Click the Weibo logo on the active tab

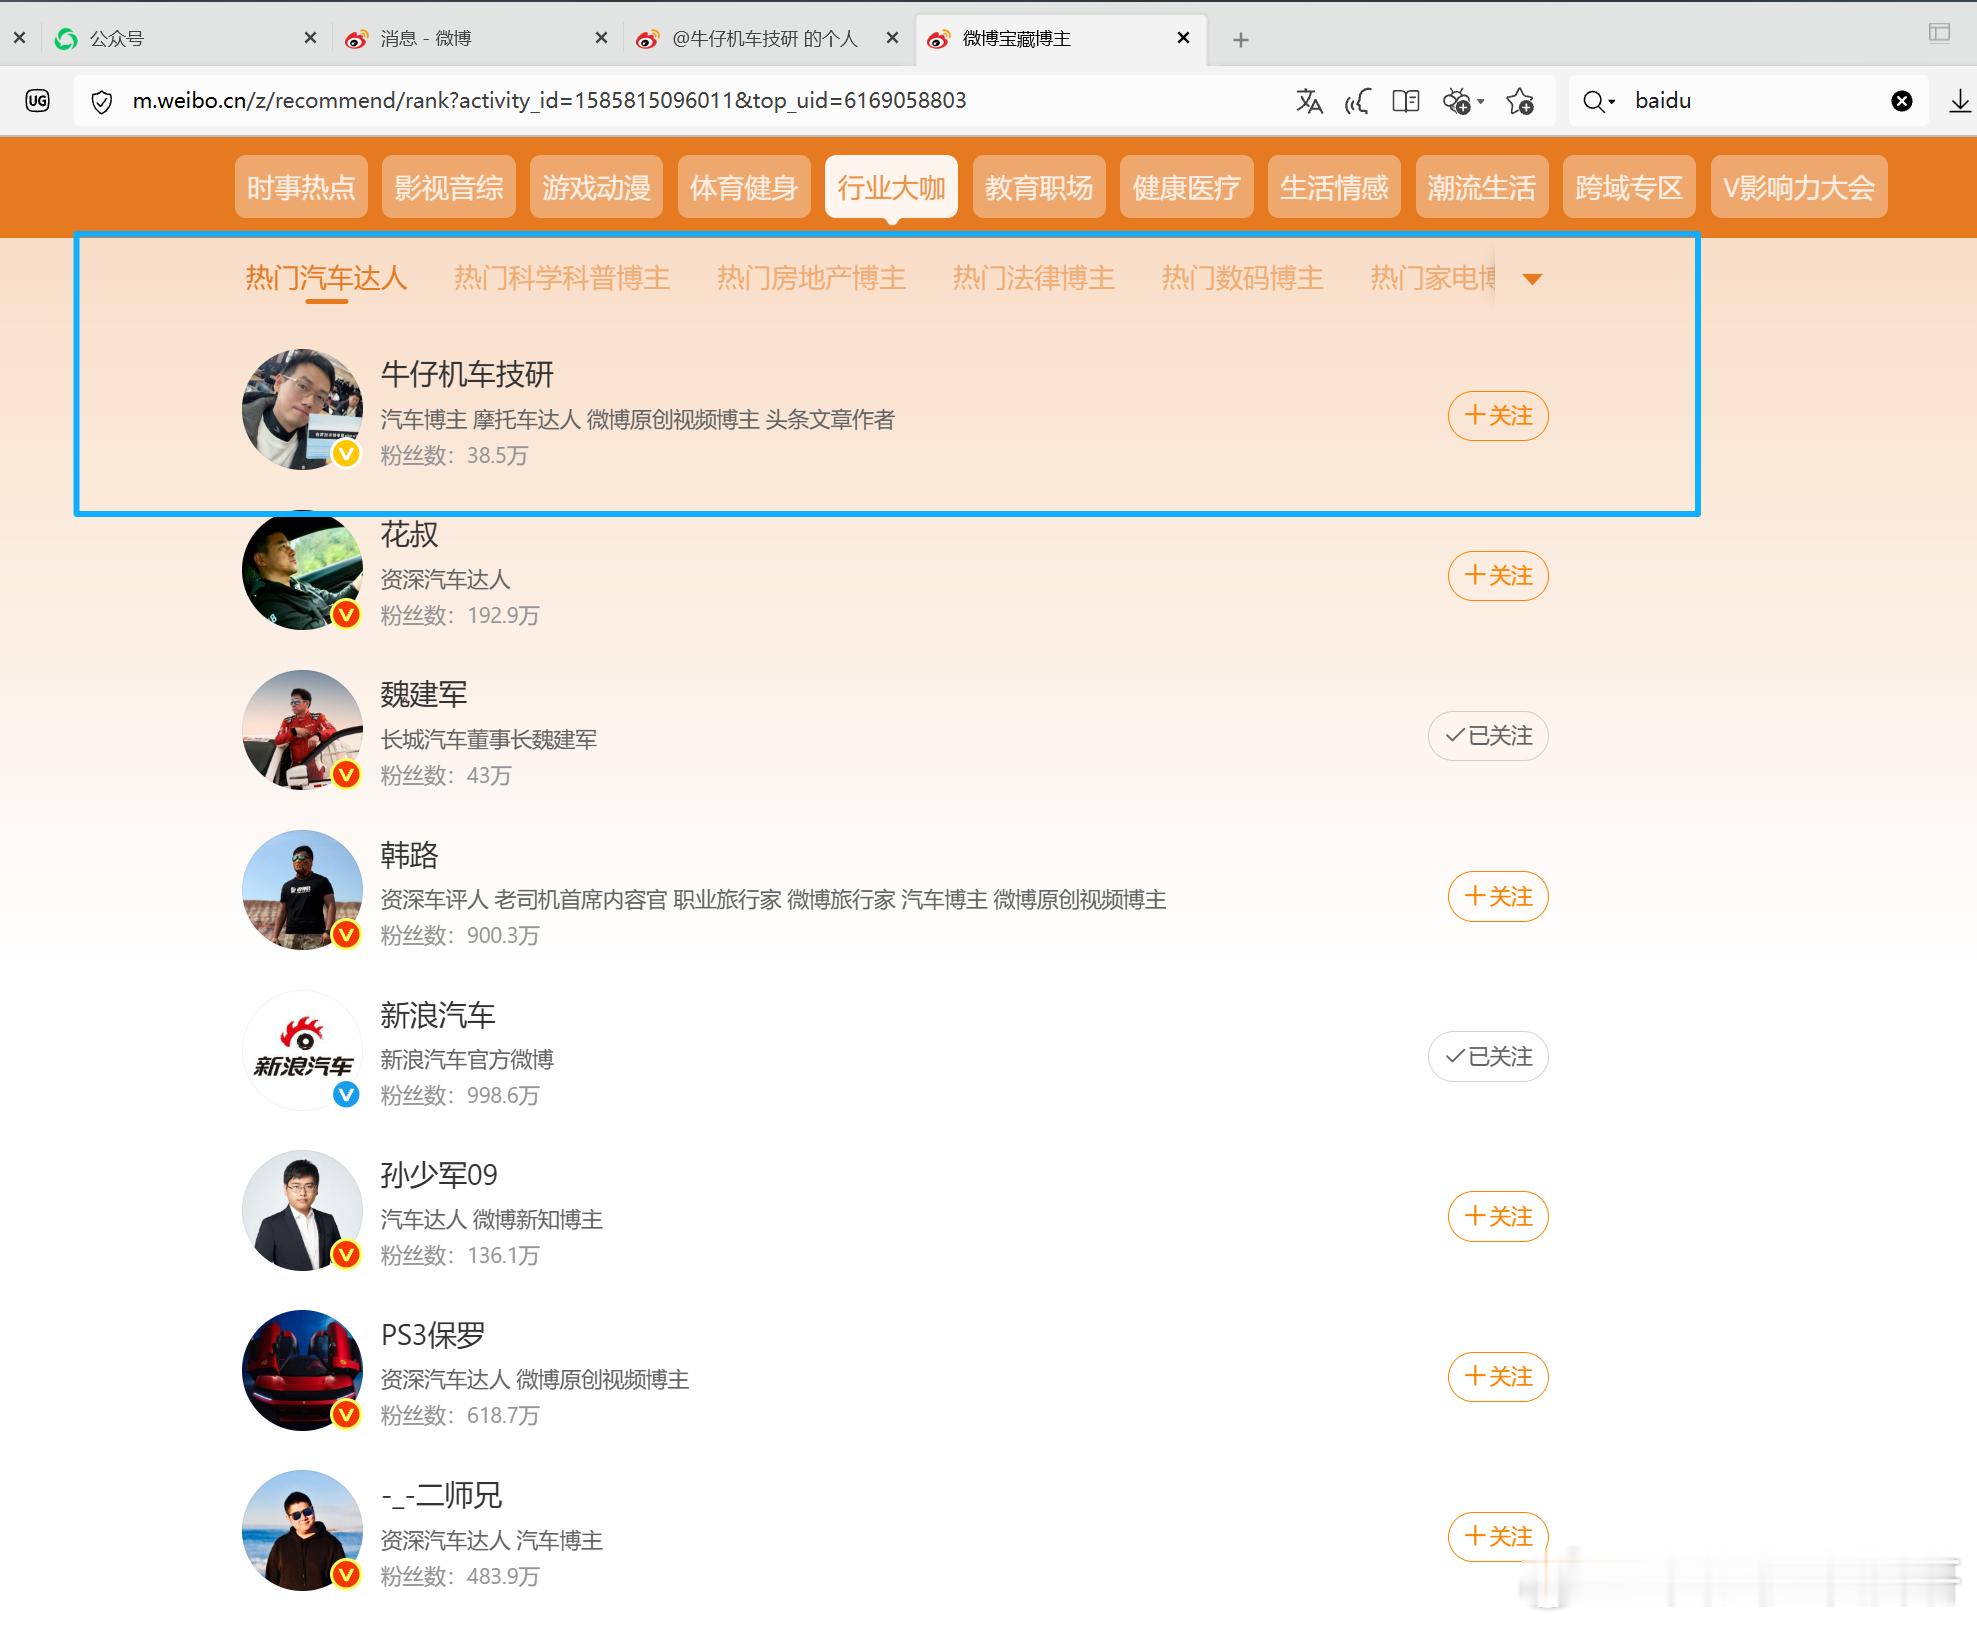click(938, 39)
